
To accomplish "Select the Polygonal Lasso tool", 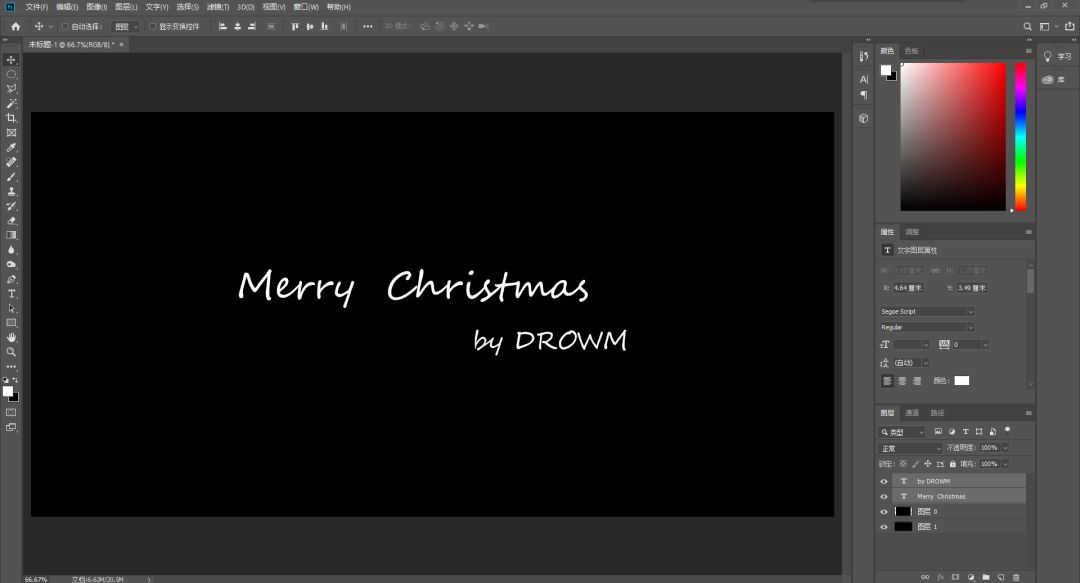I will tap(11, 89).
